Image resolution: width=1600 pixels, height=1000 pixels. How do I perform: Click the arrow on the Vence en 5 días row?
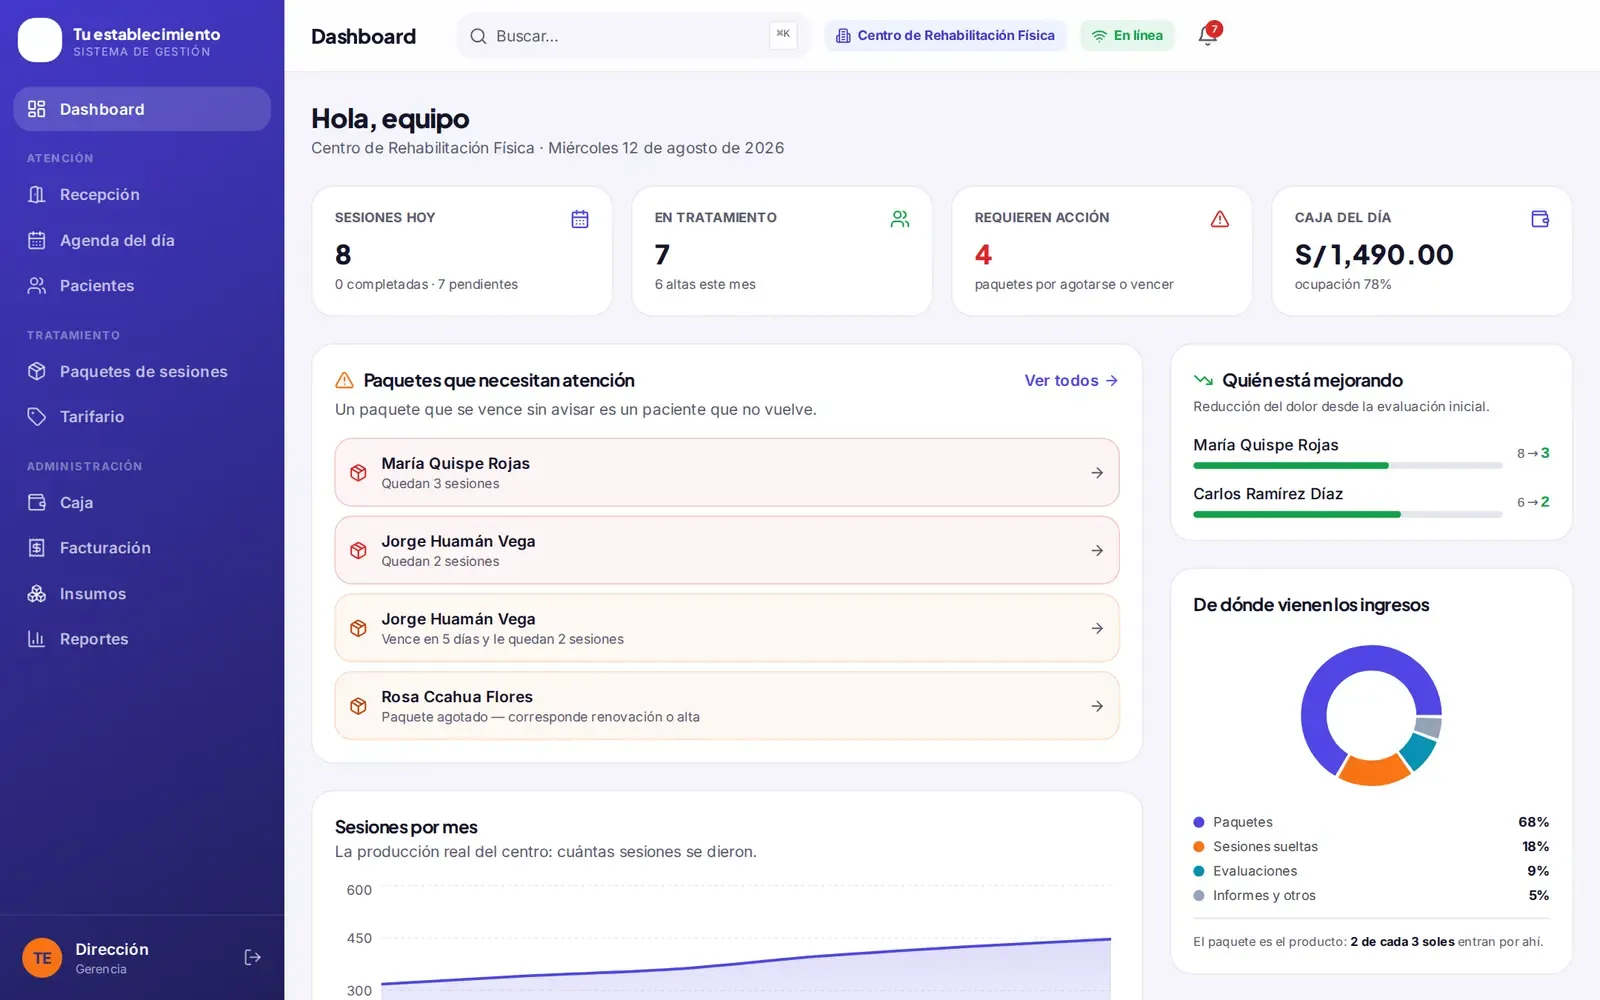pyautogui.click(x=1097, y=629)
